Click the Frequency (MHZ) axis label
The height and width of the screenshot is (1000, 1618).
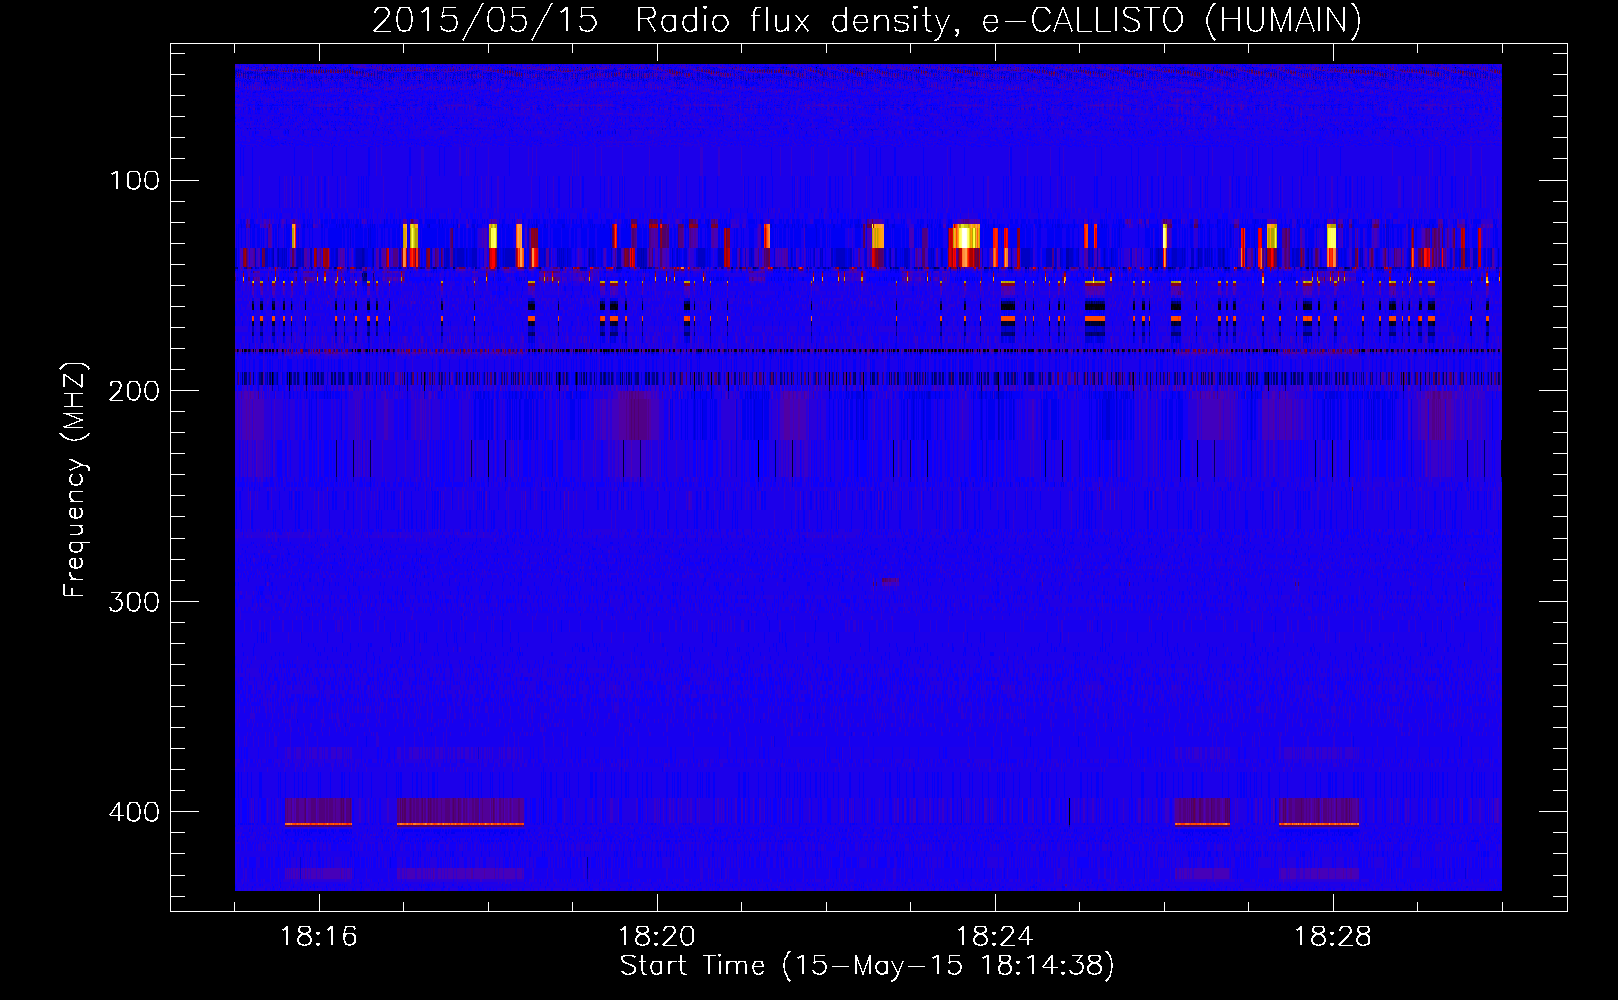point(75,479)
